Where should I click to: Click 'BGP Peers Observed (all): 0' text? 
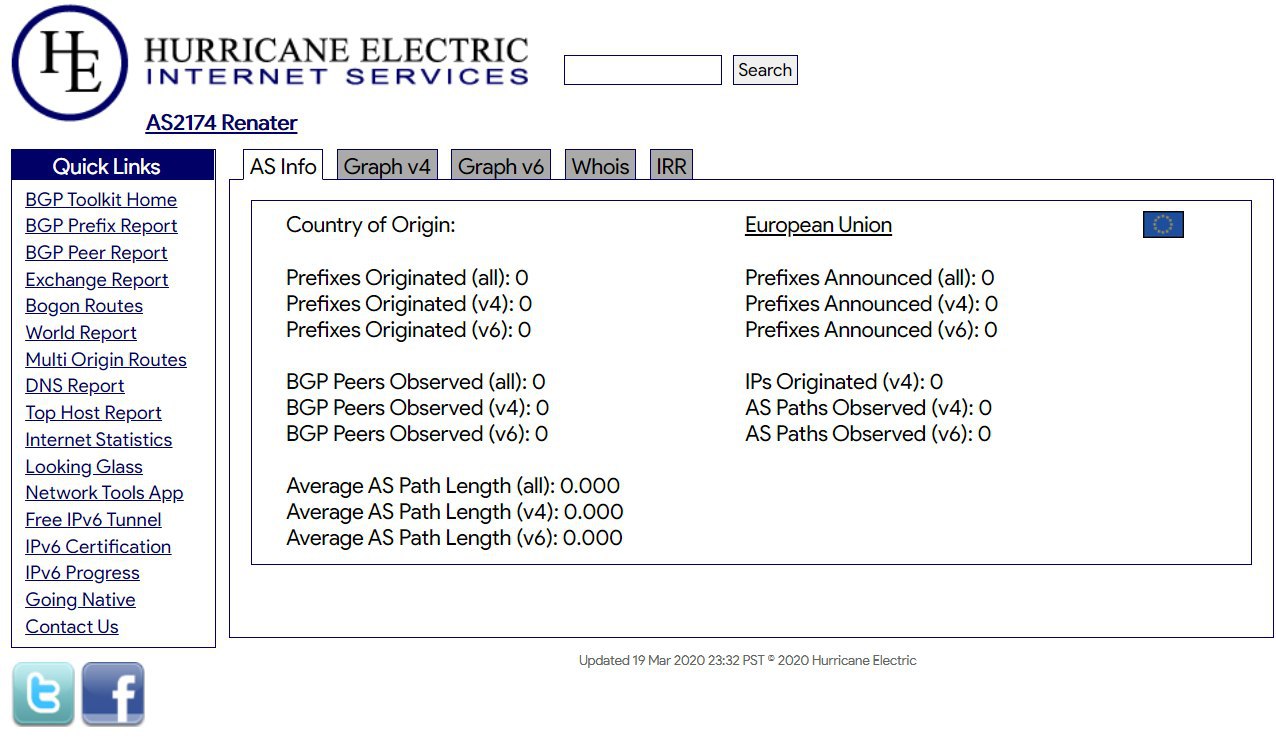pos(415,382)
